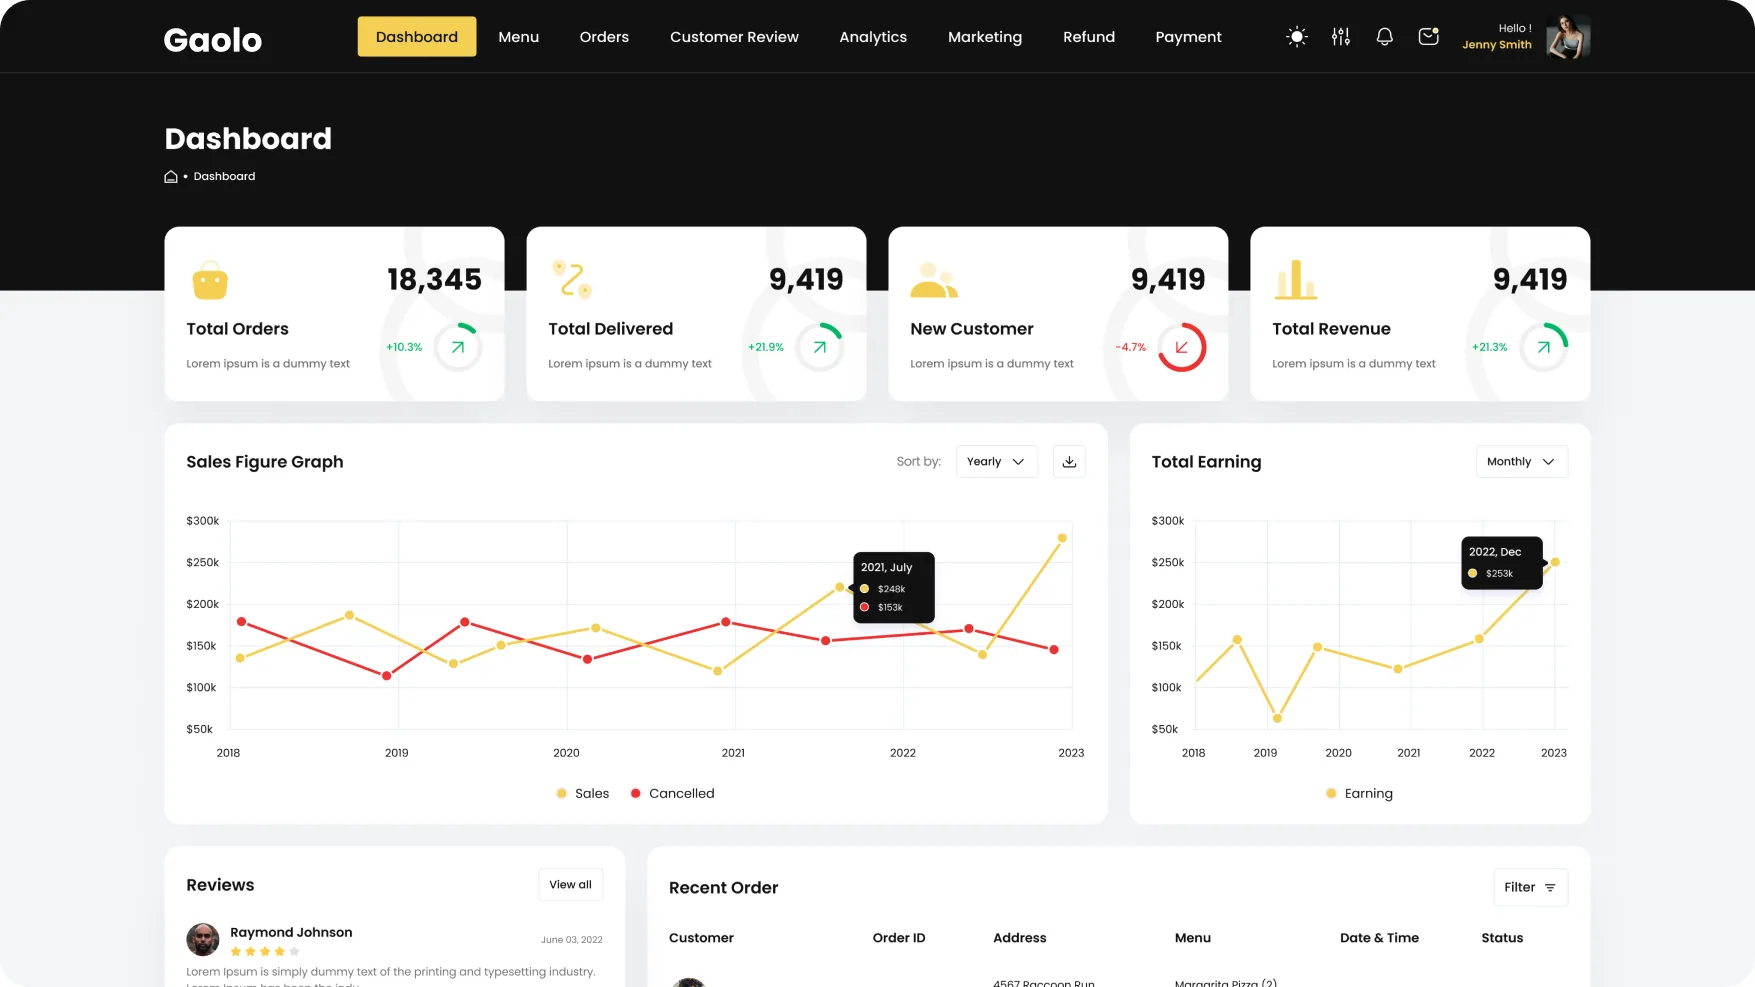Click the 2022 Dec earning data point
1755x987 pixels.
coord(1555,562)
